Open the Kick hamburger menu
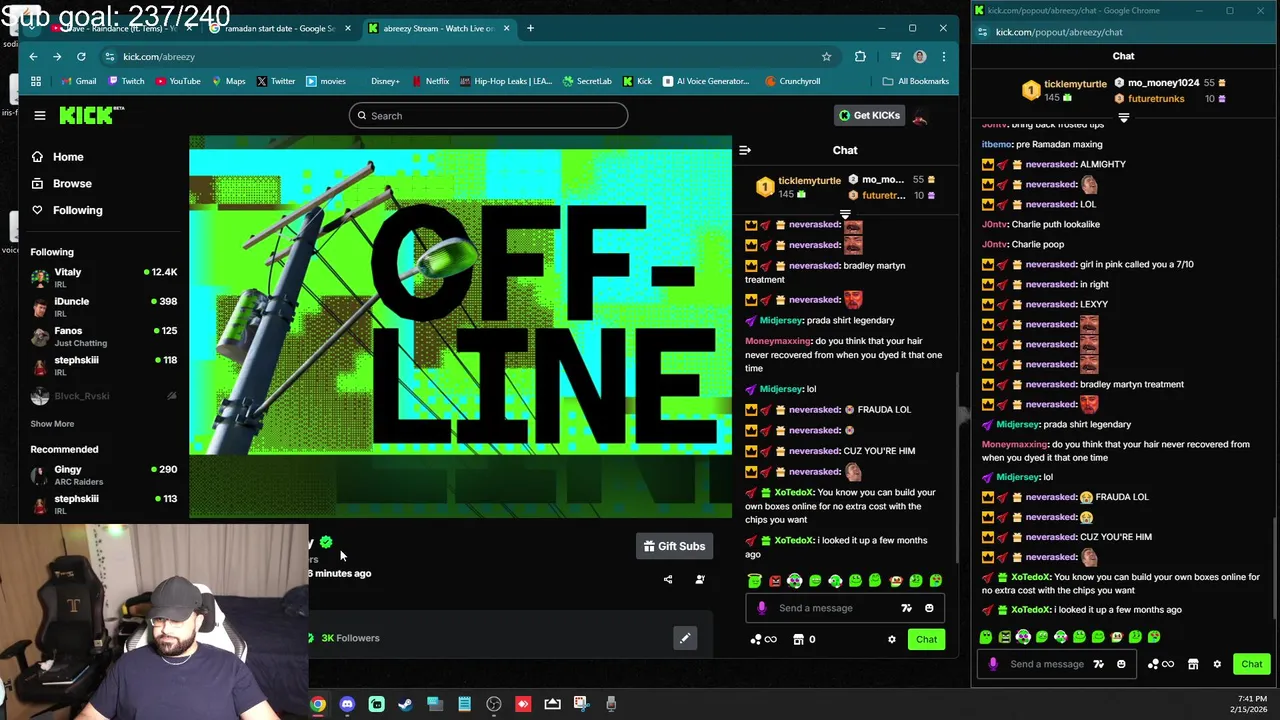The image size is (1280, 720). pyautogui.click(x=40, y=116)
